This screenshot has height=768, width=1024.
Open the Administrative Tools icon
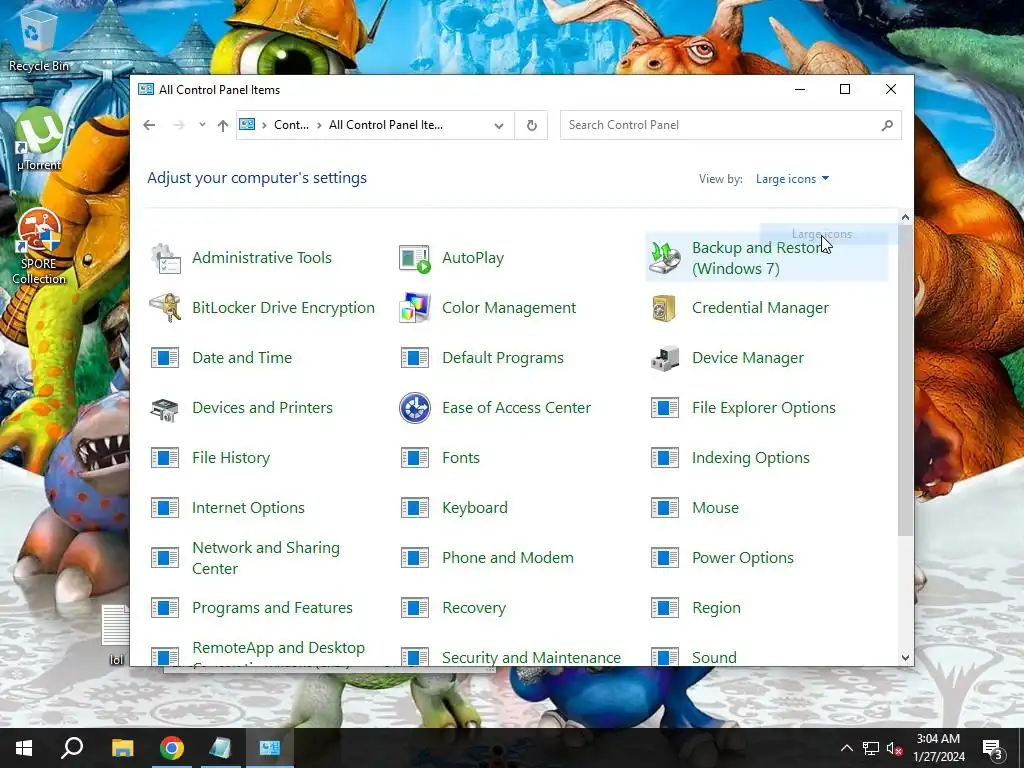tap(165, 258)
